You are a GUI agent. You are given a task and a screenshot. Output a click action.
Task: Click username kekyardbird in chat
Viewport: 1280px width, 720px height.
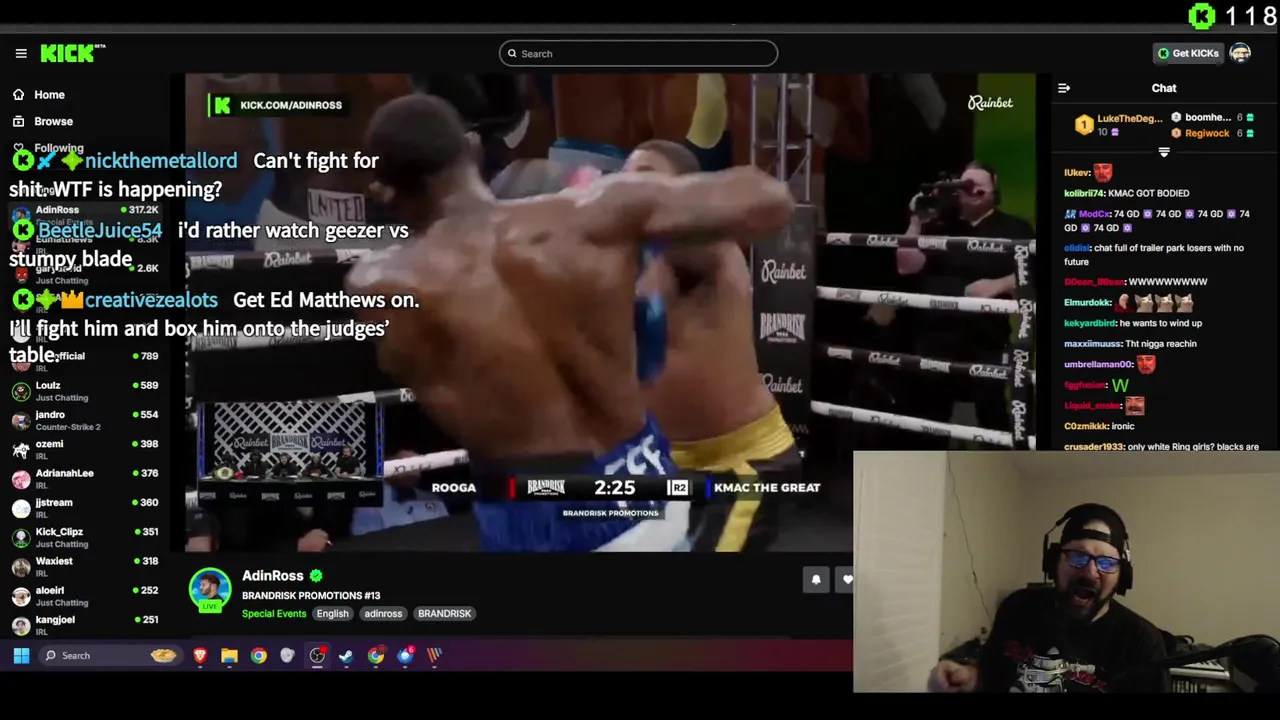[x=1089, y=323]
